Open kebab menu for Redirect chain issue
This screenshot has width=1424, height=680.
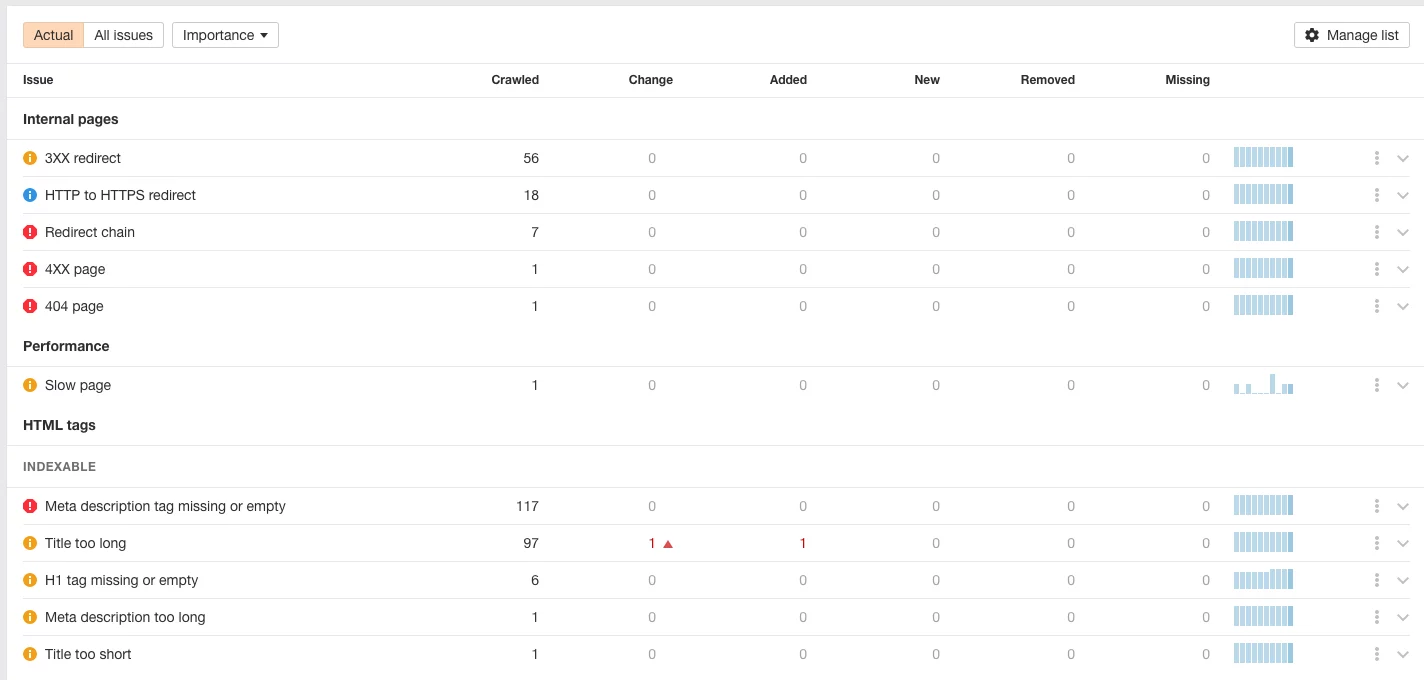click(x=1377, y=232)
